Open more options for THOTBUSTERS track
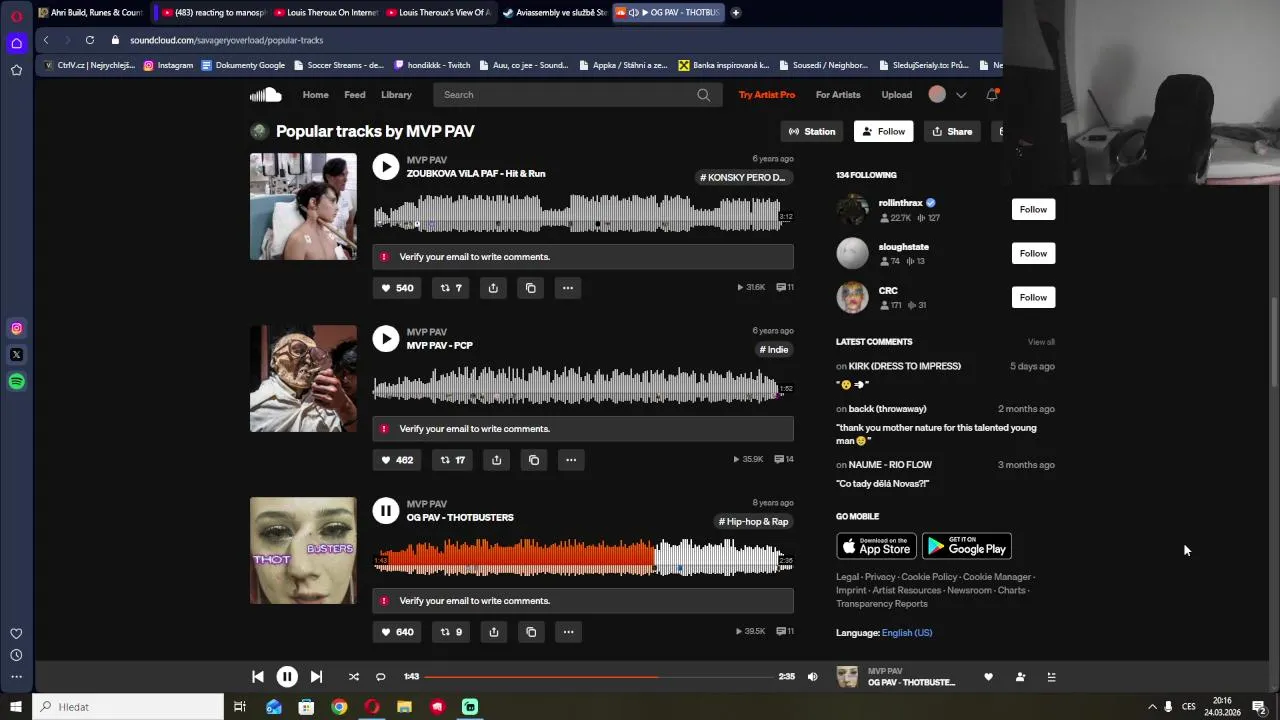 [568, 632]
